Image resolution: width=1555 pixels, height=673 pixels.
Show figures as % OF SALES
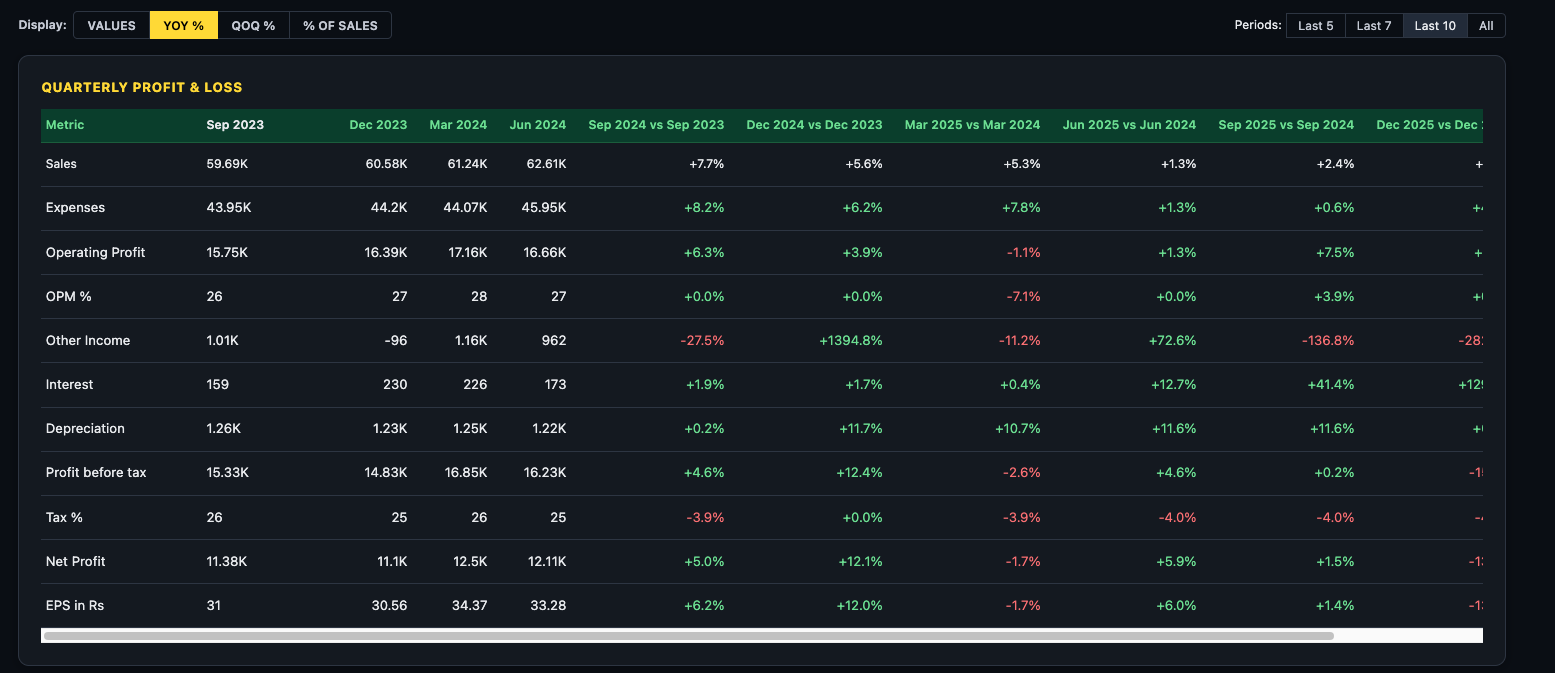tap(340, 25)
